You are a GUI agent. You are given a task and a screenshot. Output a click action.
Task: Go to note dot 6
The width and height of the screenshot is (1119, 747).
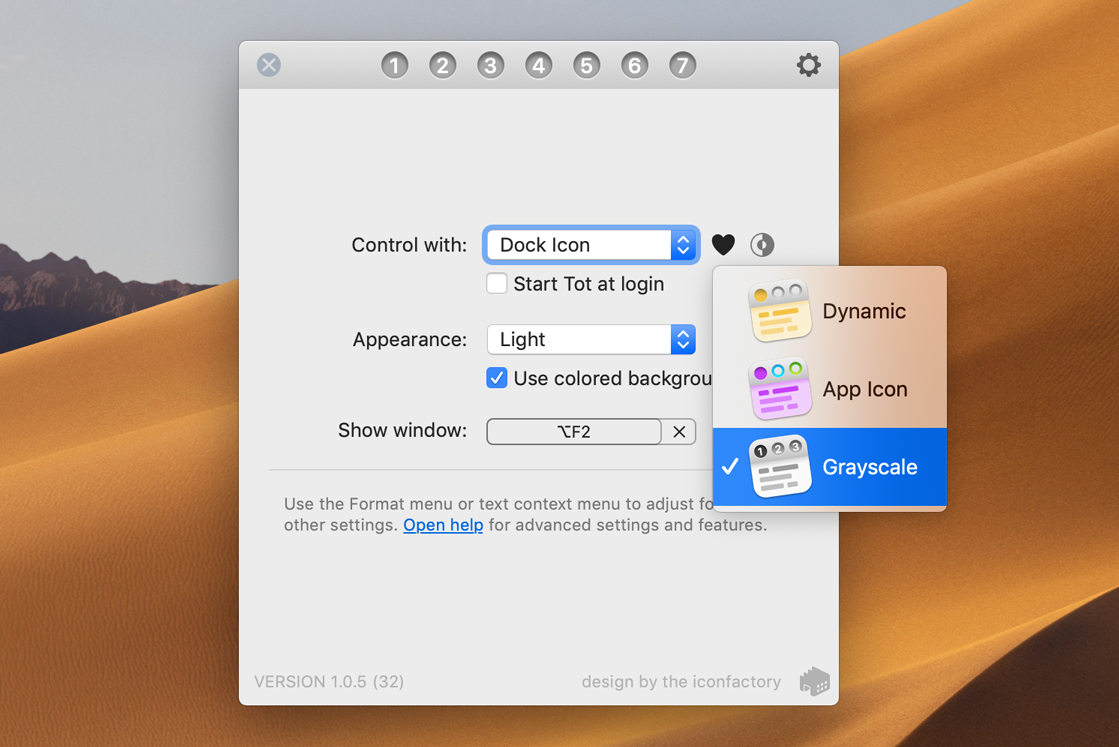[634, 66]
